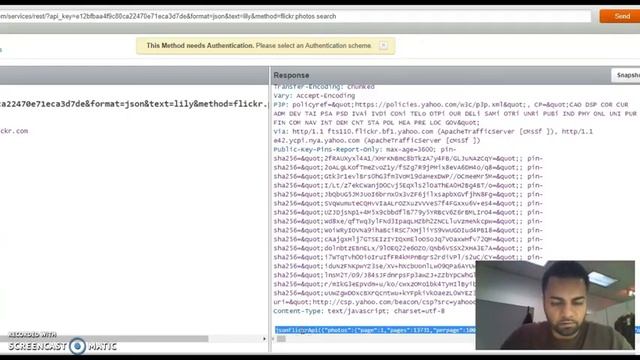The image size is (640, 360).
Task: Click the 'This Method needs Authentication' message
Action: pos(258,46)
